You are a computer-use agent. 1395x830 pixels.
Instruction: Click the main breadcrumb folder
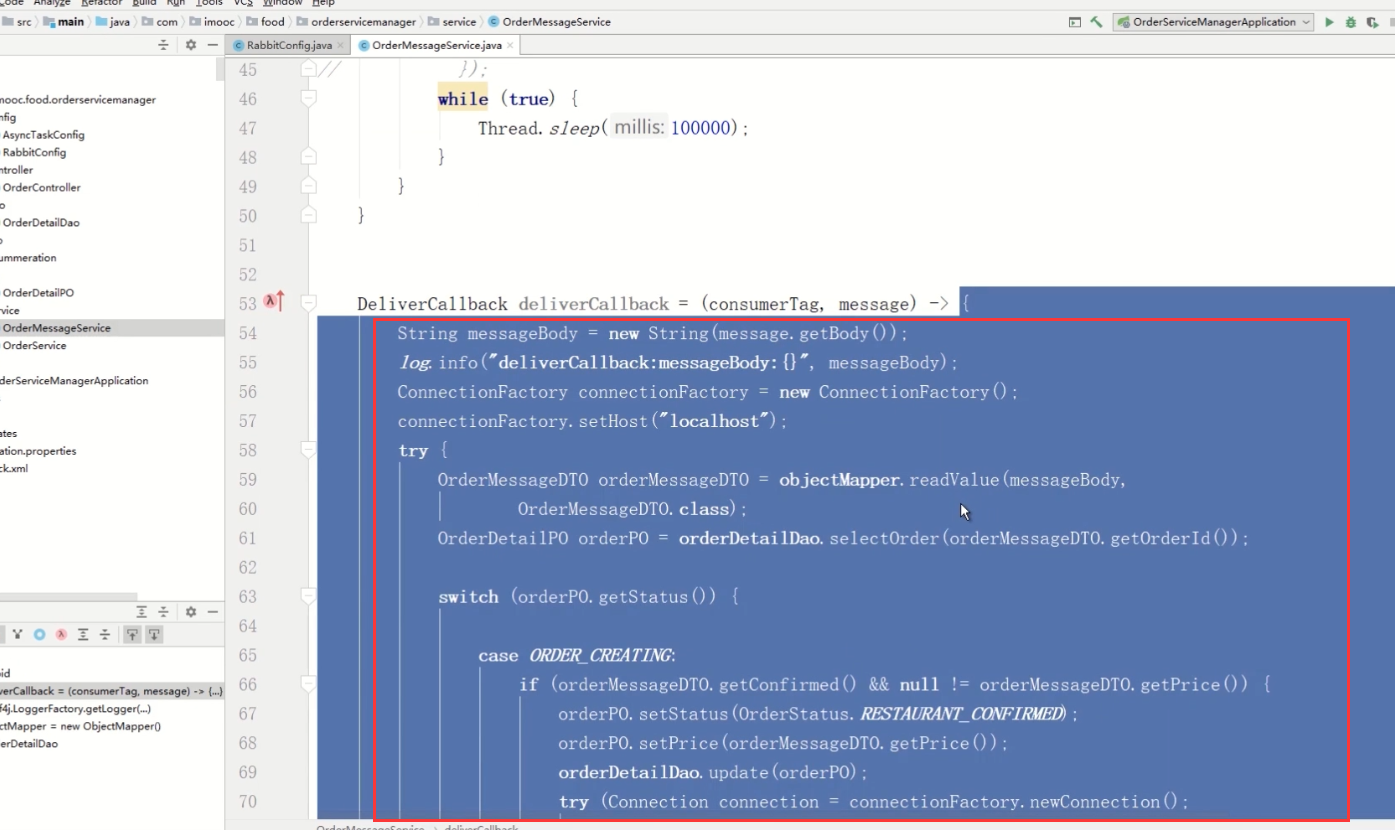(64, 21)
